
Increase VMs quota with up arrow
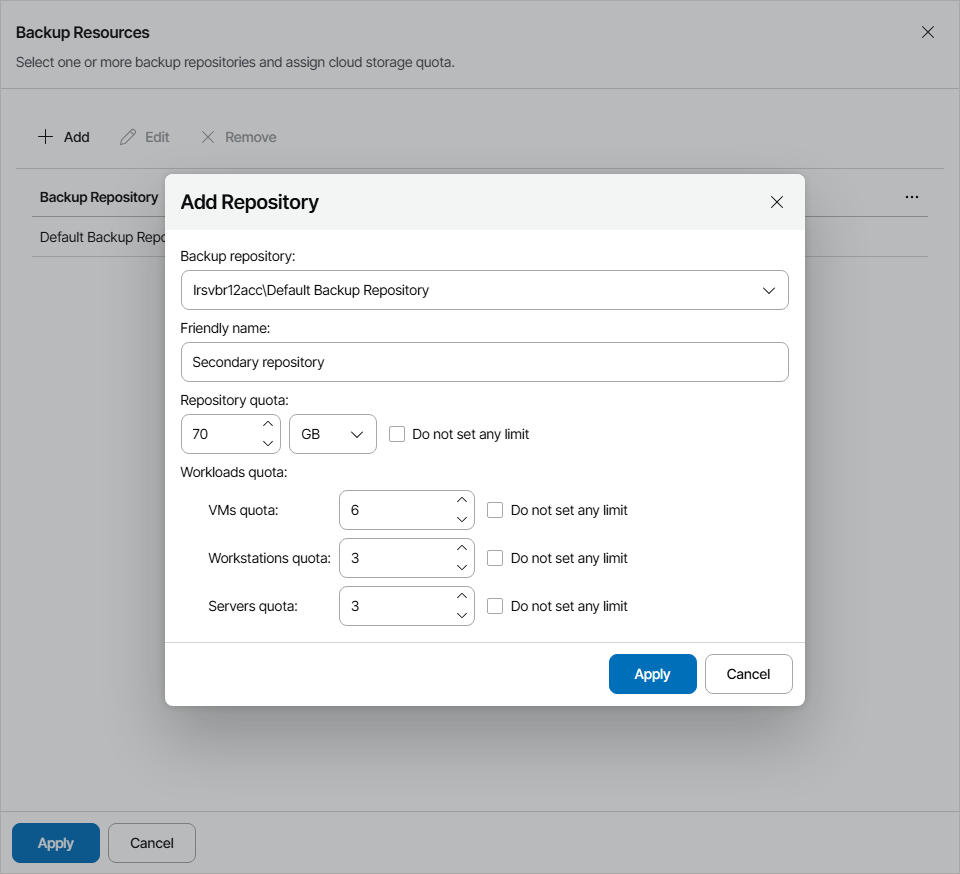coord(462,501)
